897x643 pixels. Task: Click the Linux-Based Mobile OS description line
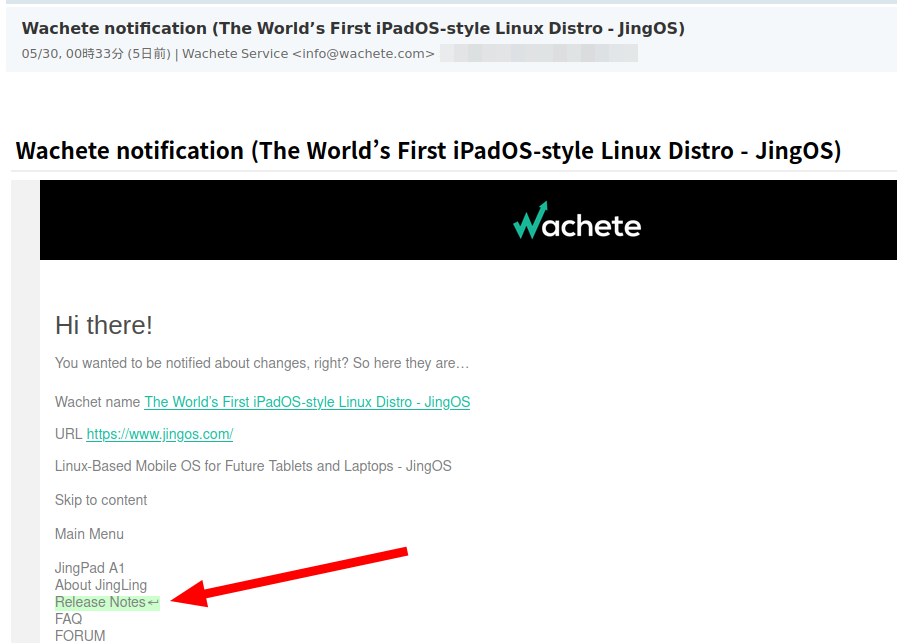[x=253, y=466]
